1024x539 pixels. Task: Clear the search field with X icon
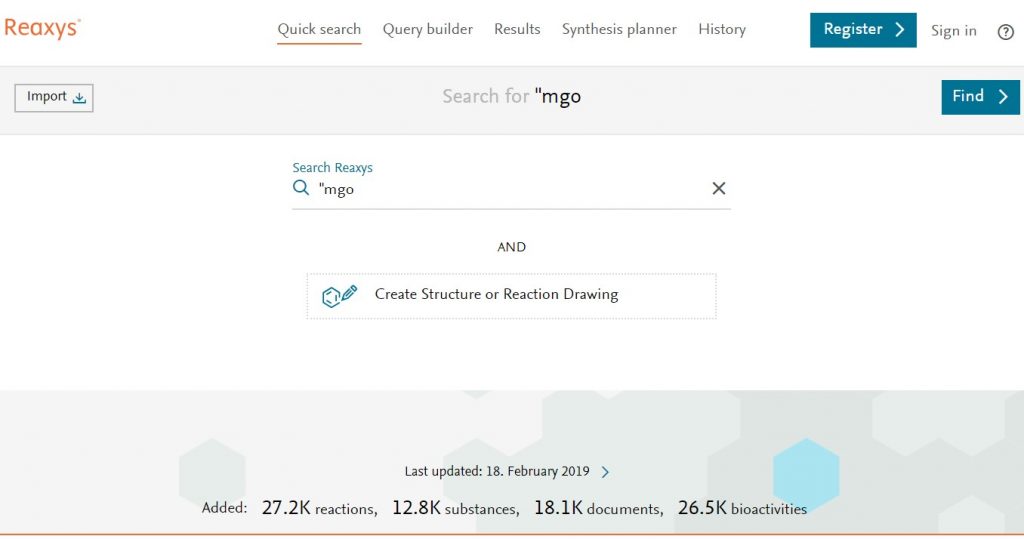point(718,188)
